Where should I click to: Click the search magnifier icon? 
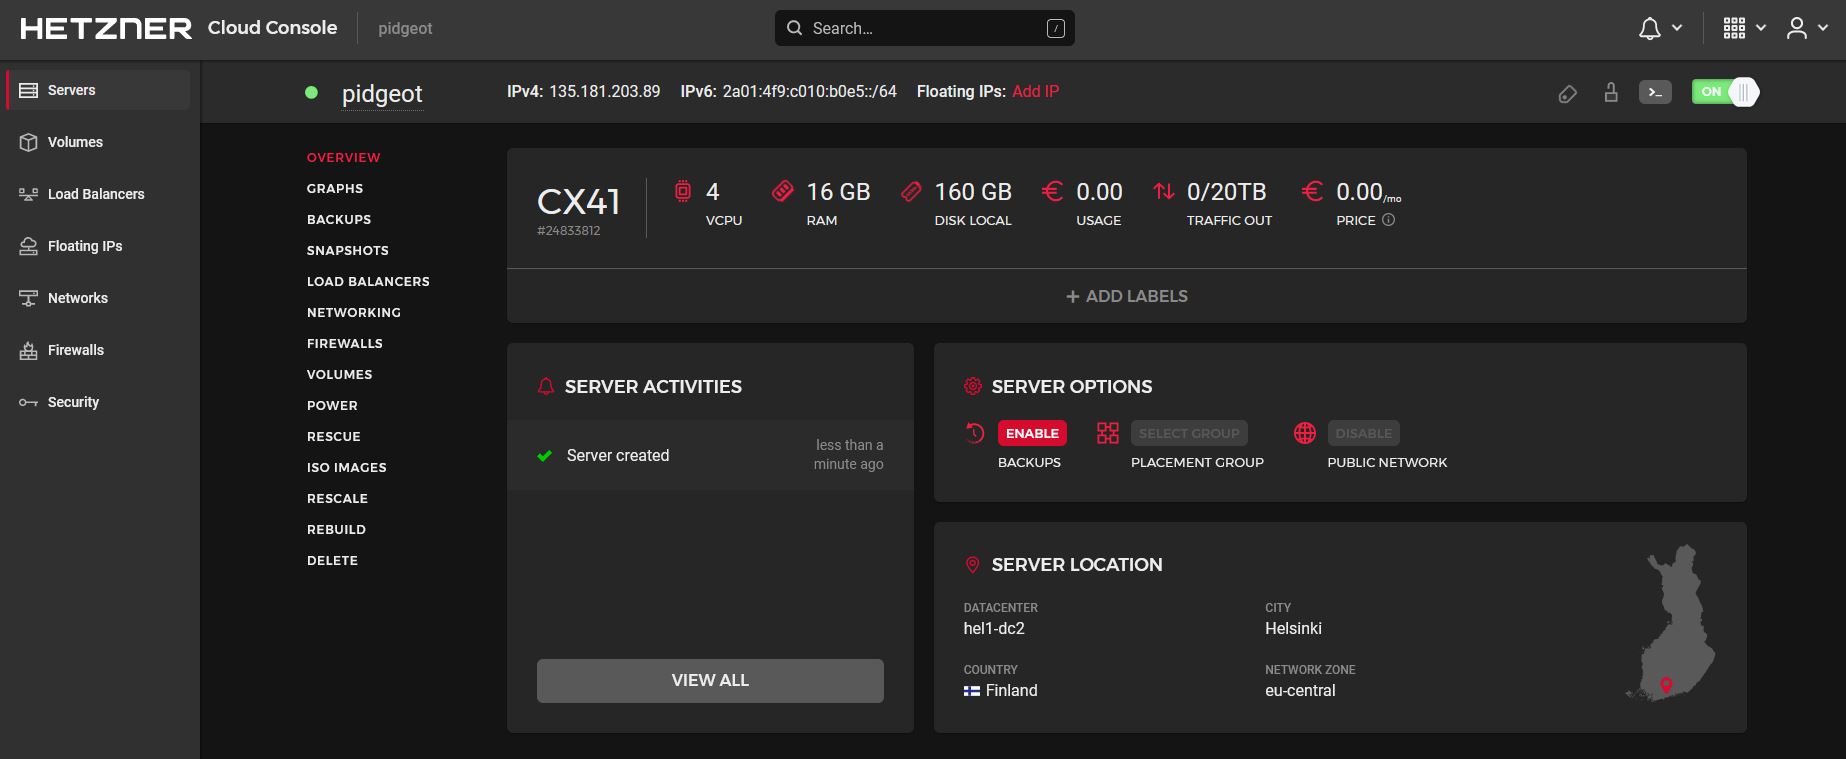tap(795, 28)
